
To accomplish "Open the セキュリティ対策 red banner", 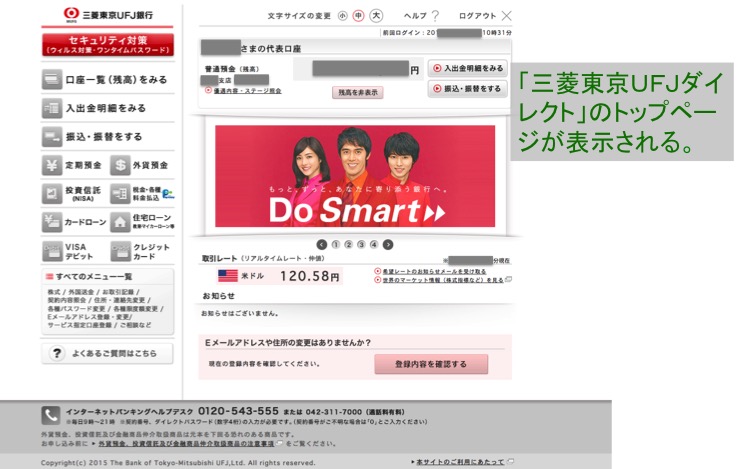I will (x=108, y=45).
